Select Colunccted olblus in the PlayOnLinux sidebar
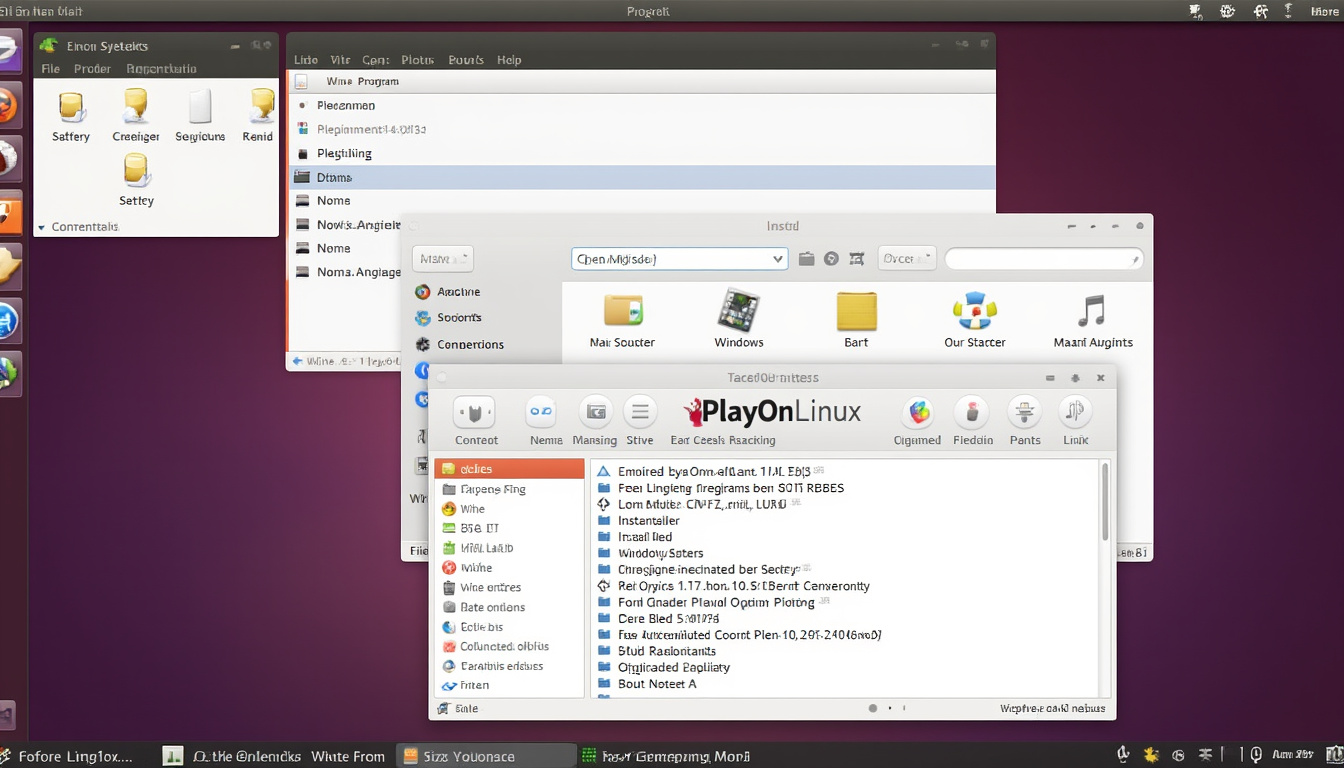This screenshot has width=1344, height=768. pyautogui.click(x=509, y=647)
